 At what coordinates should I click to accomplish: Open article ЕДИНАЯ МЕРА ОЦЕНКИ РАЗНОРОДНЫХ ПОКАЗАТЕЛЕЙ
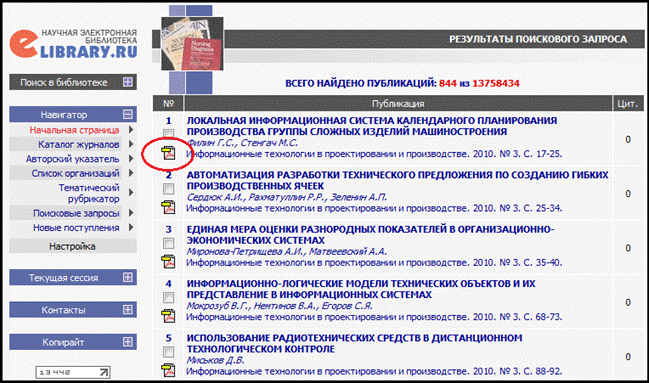(x=370, y=234)
